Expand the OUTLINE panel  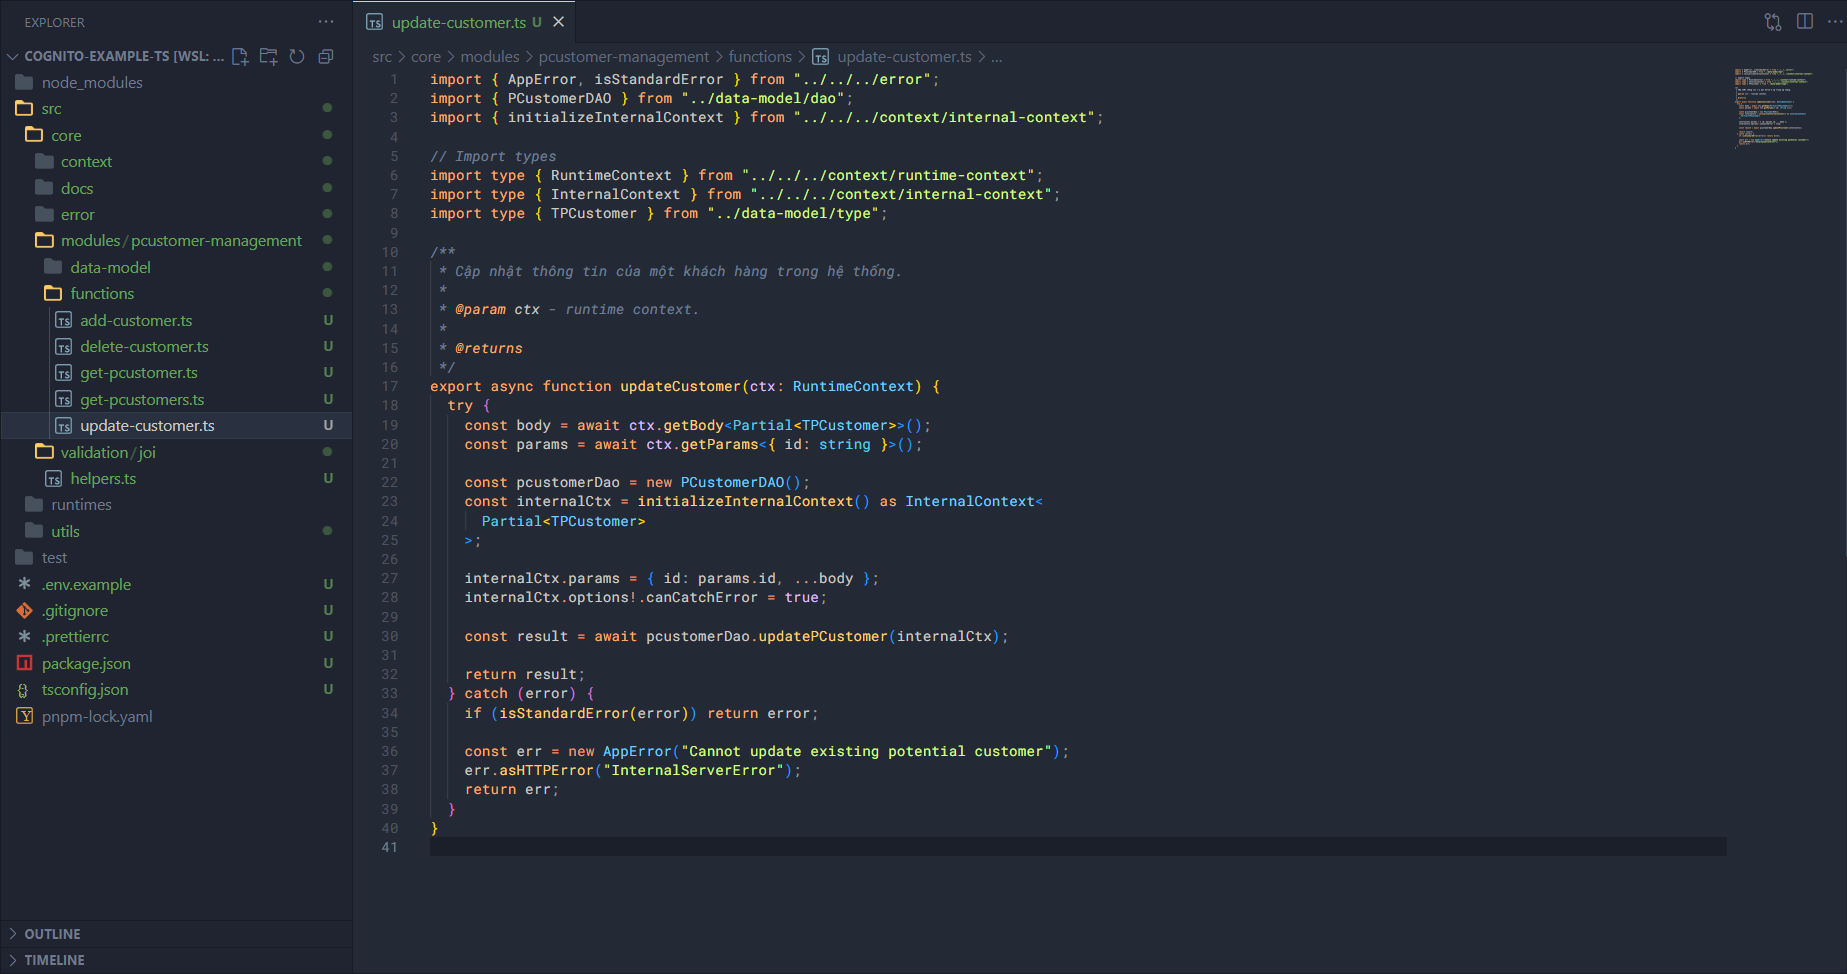pos(52,934)
